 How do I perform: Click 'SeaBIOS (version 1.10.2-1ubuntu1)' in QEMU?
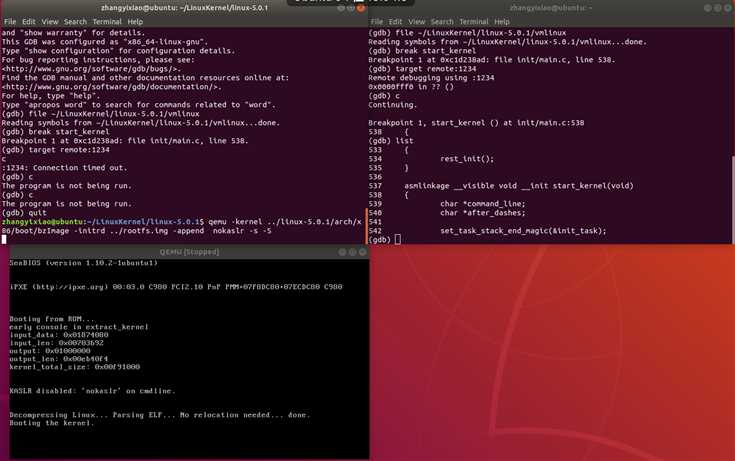coord(84,263)
